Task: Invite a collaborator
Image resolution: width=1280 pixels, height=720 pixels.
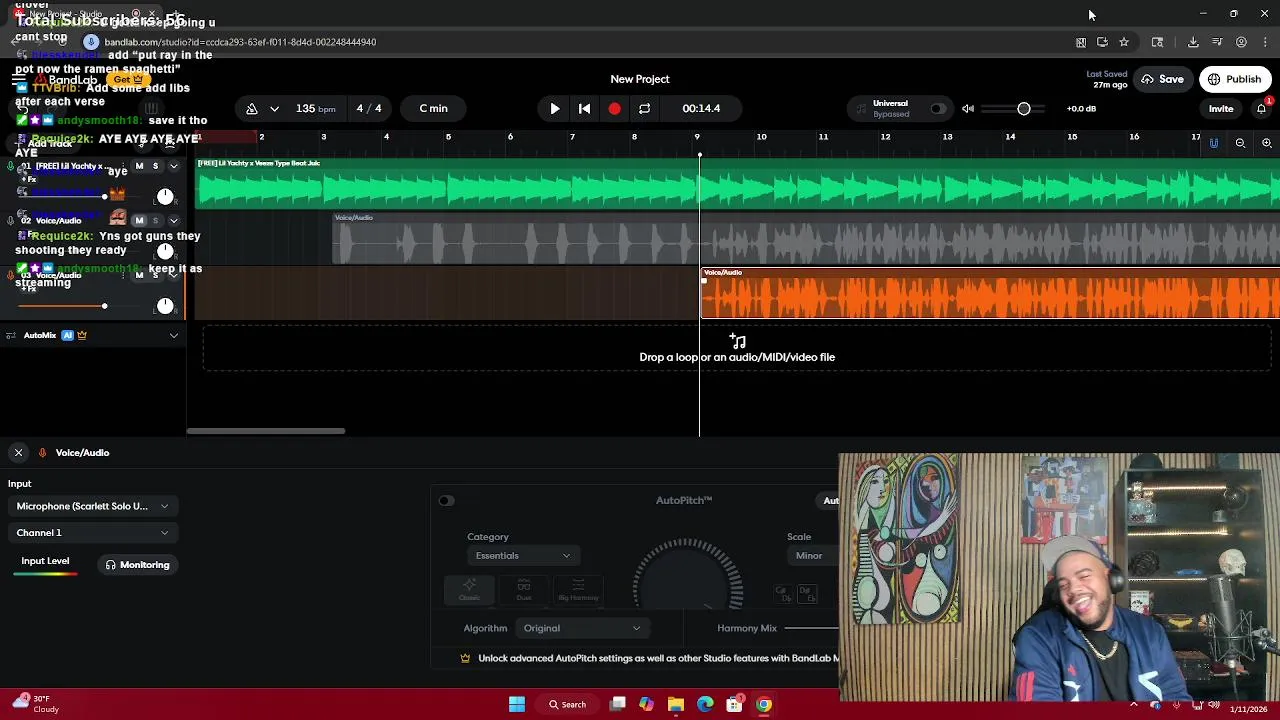Action: [1221, 108]
